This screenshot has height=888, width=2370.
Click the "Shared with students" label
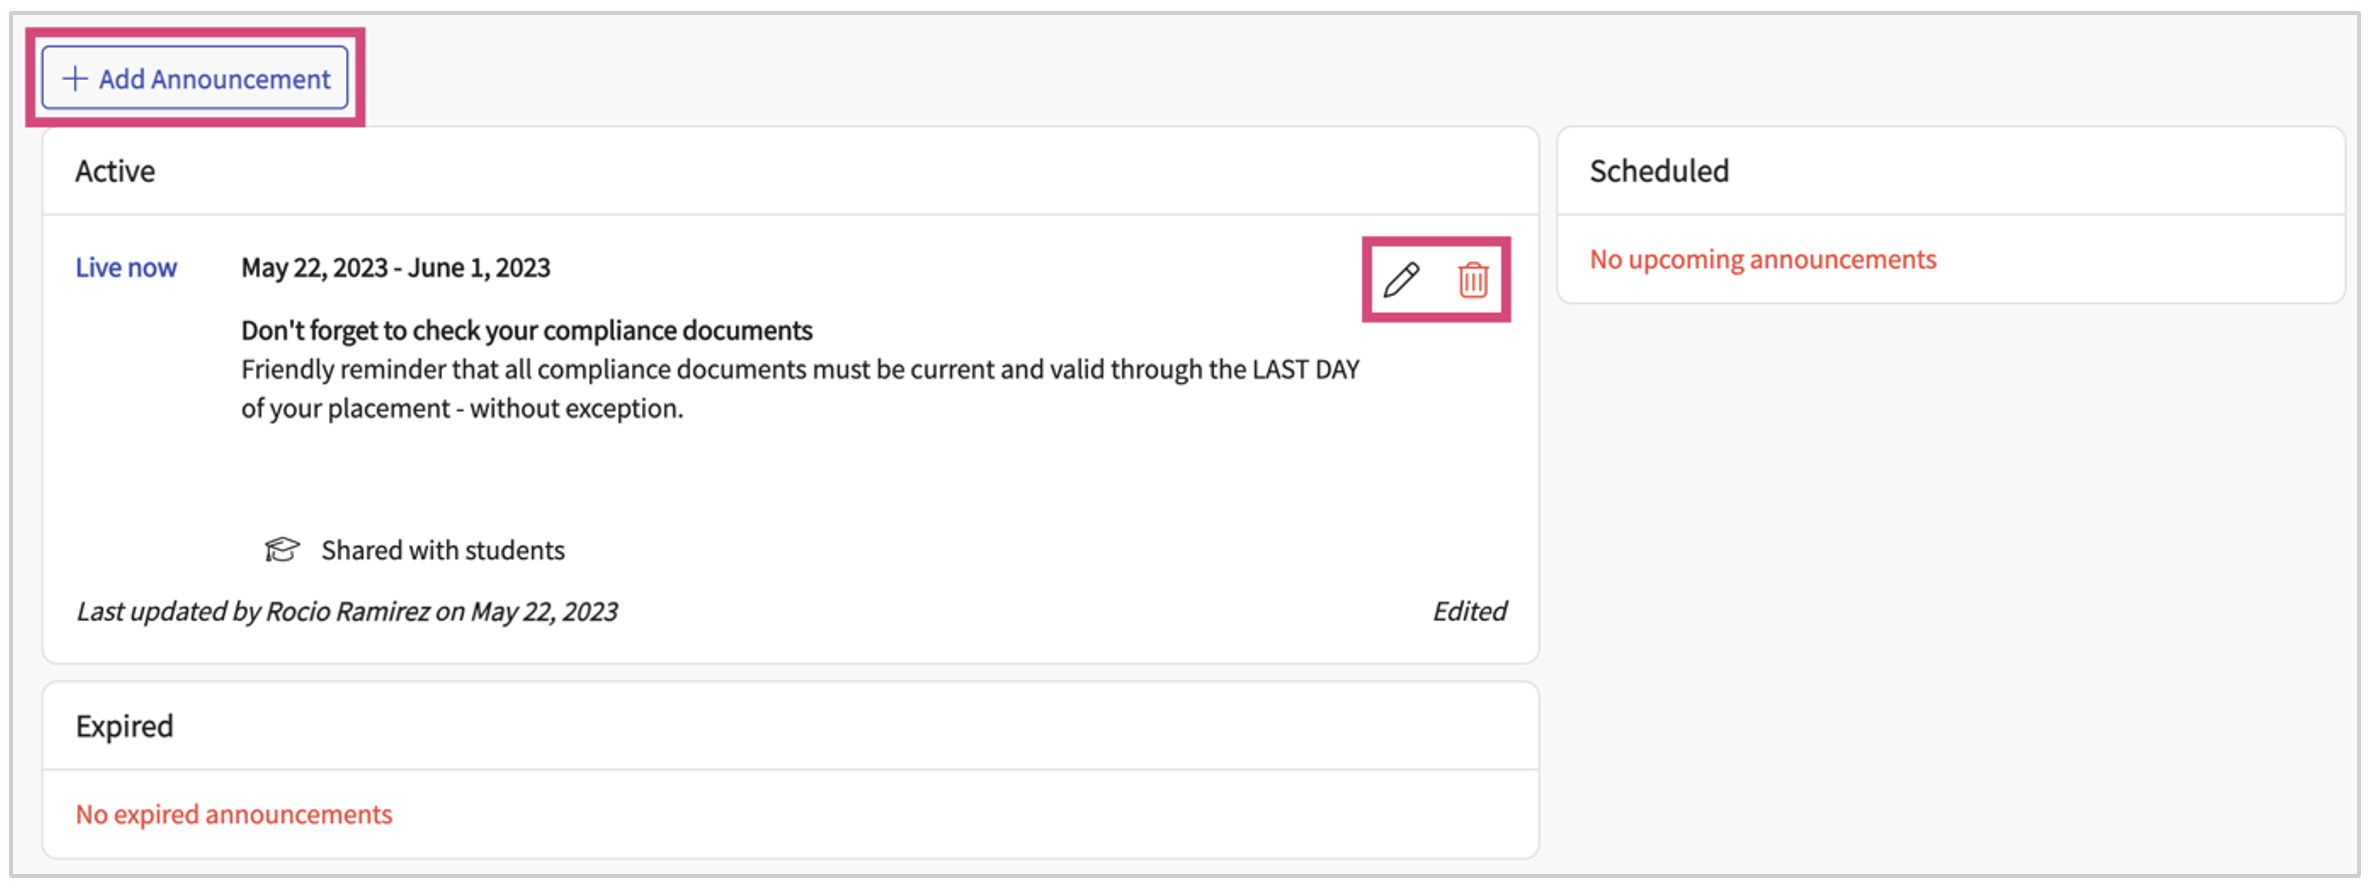tap(442, 551)
